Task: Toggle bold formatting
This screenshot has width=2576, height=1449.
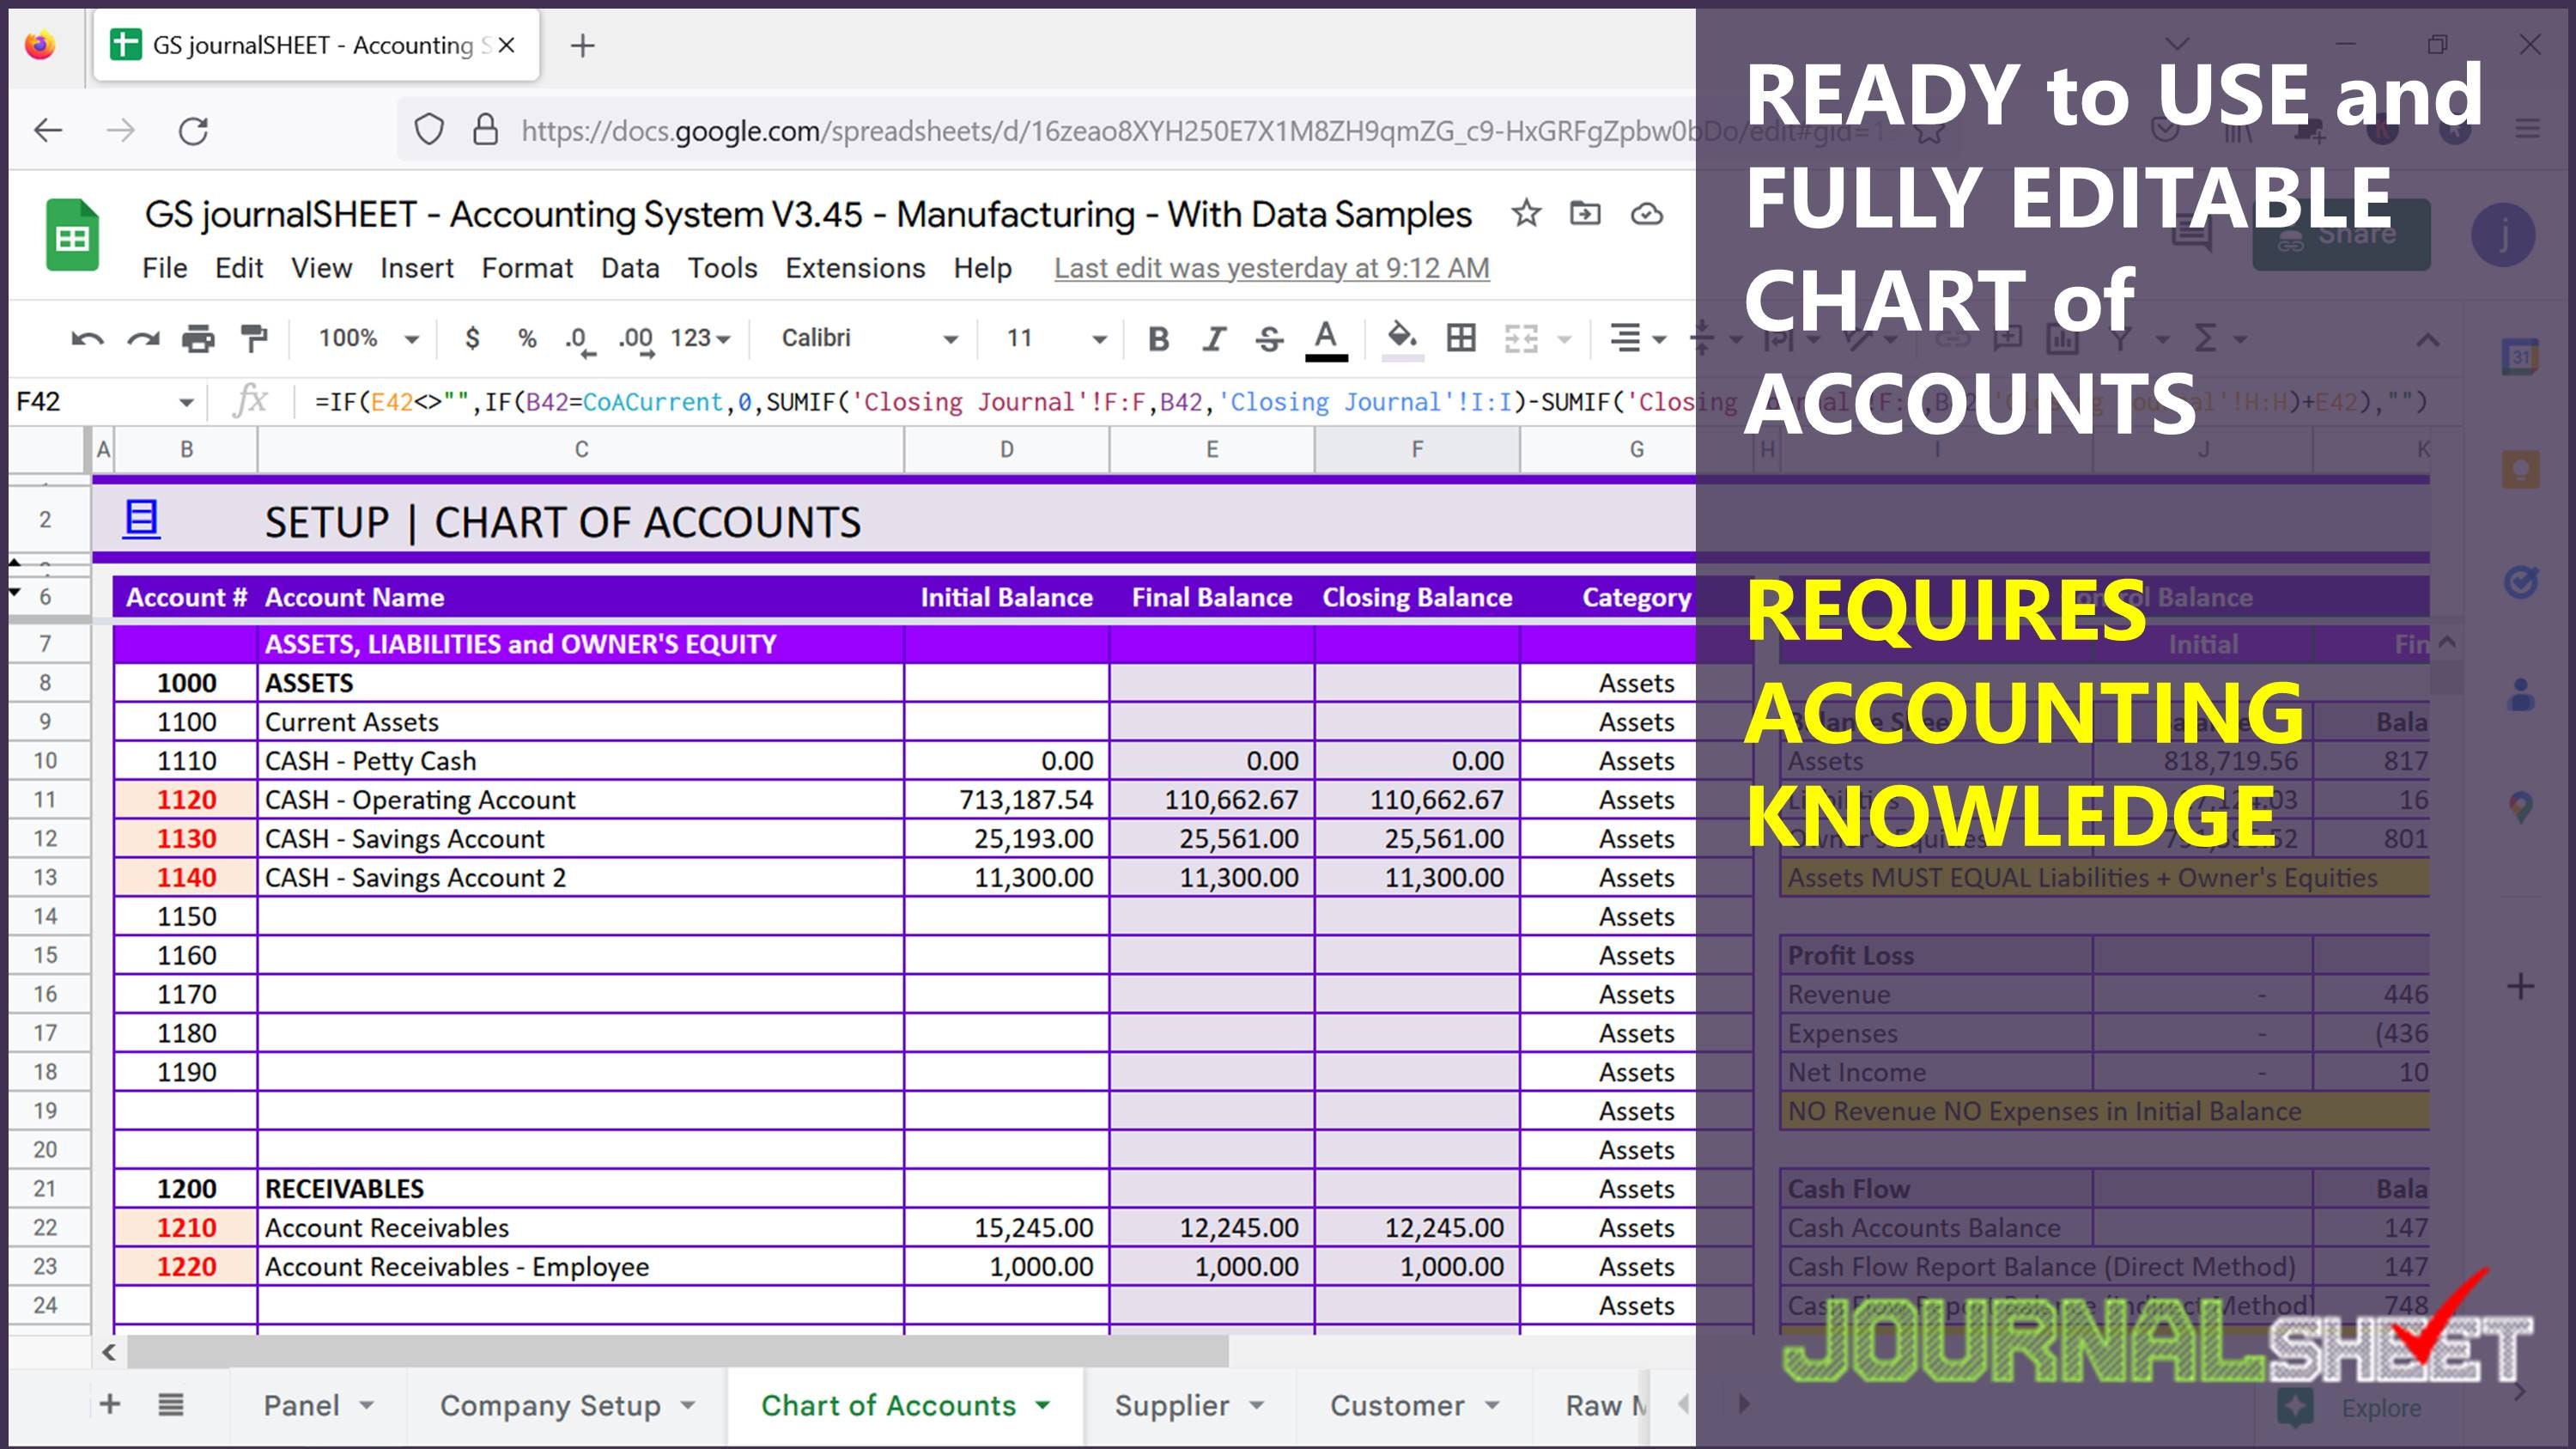Action: click(x=1158, y=339)
